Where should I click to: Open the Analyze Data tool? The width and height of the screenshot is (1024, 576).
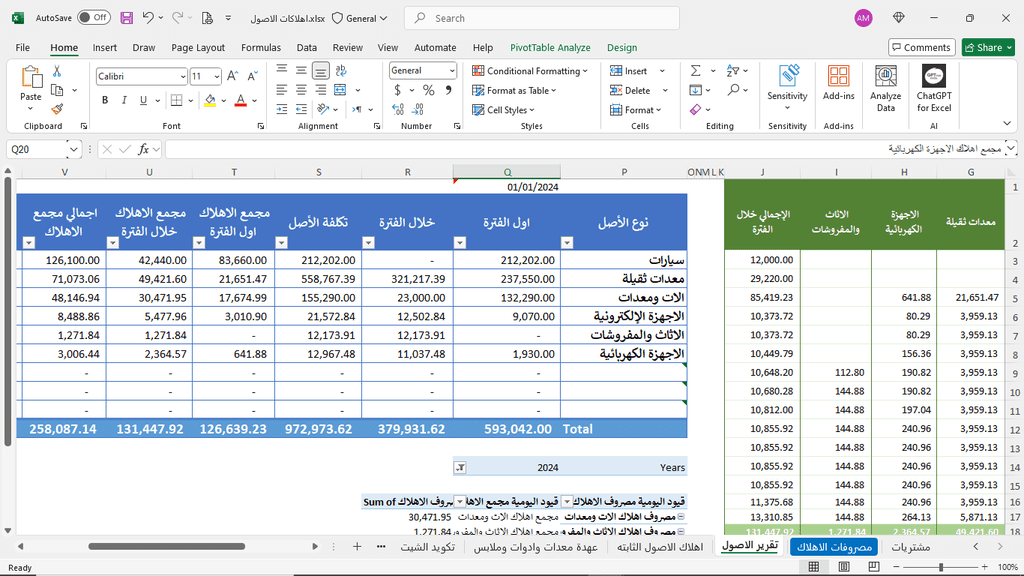(x=885, y=89)
